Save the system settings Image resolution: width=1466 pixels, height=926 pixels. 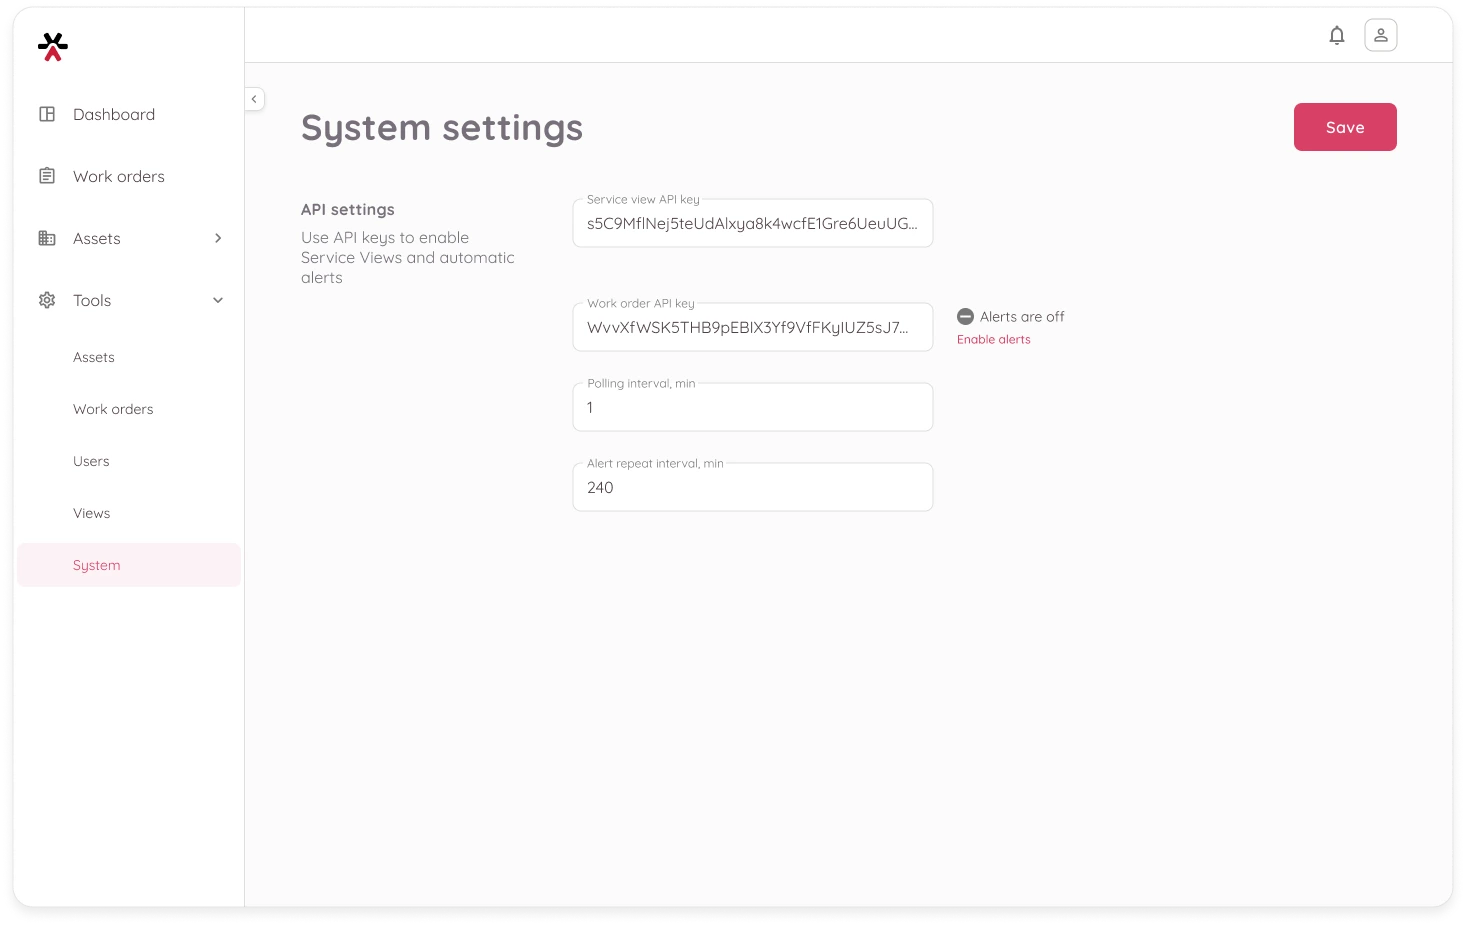1344,127
